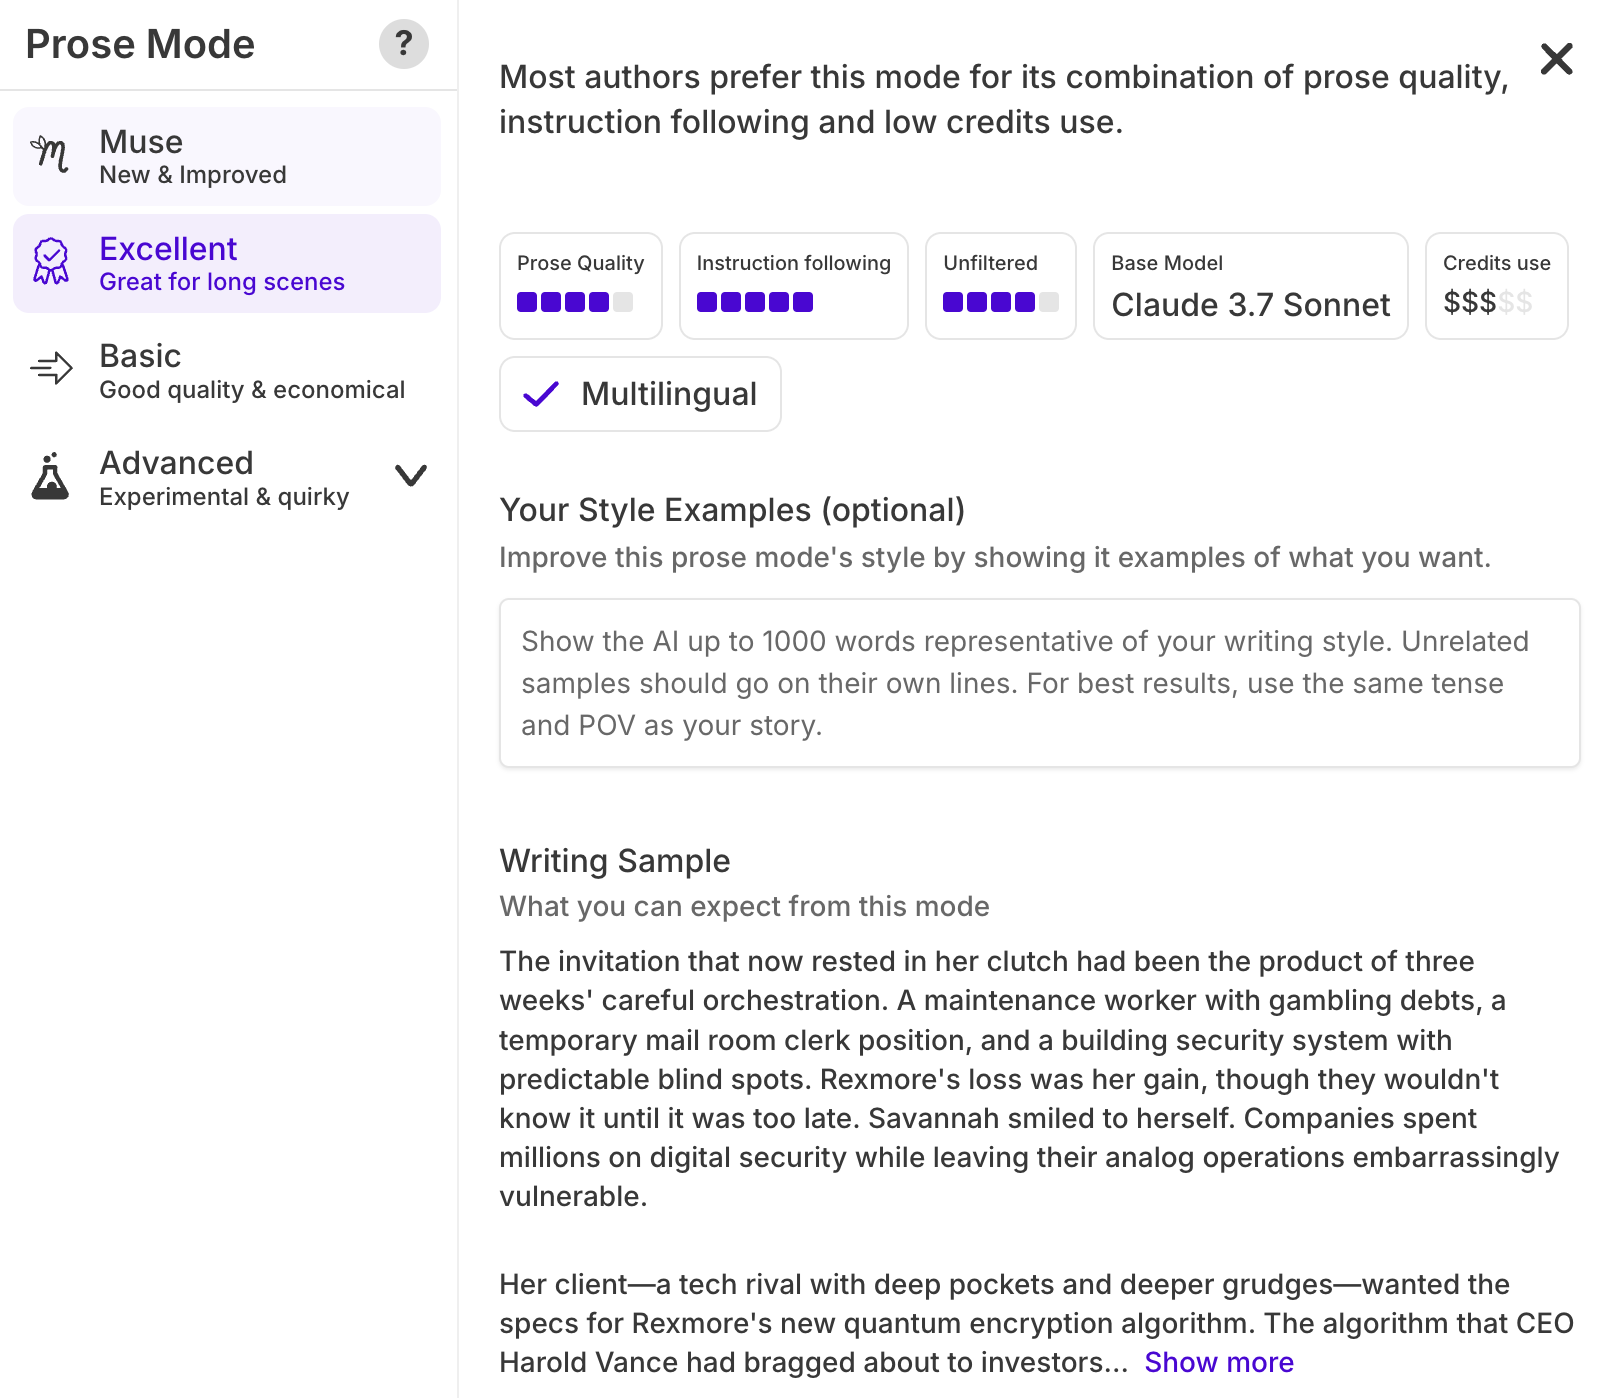The height and width of the screenshot is (1398, 1613).
Task: Click into the Style Examples text box
Action: (x=1040, y=683)
